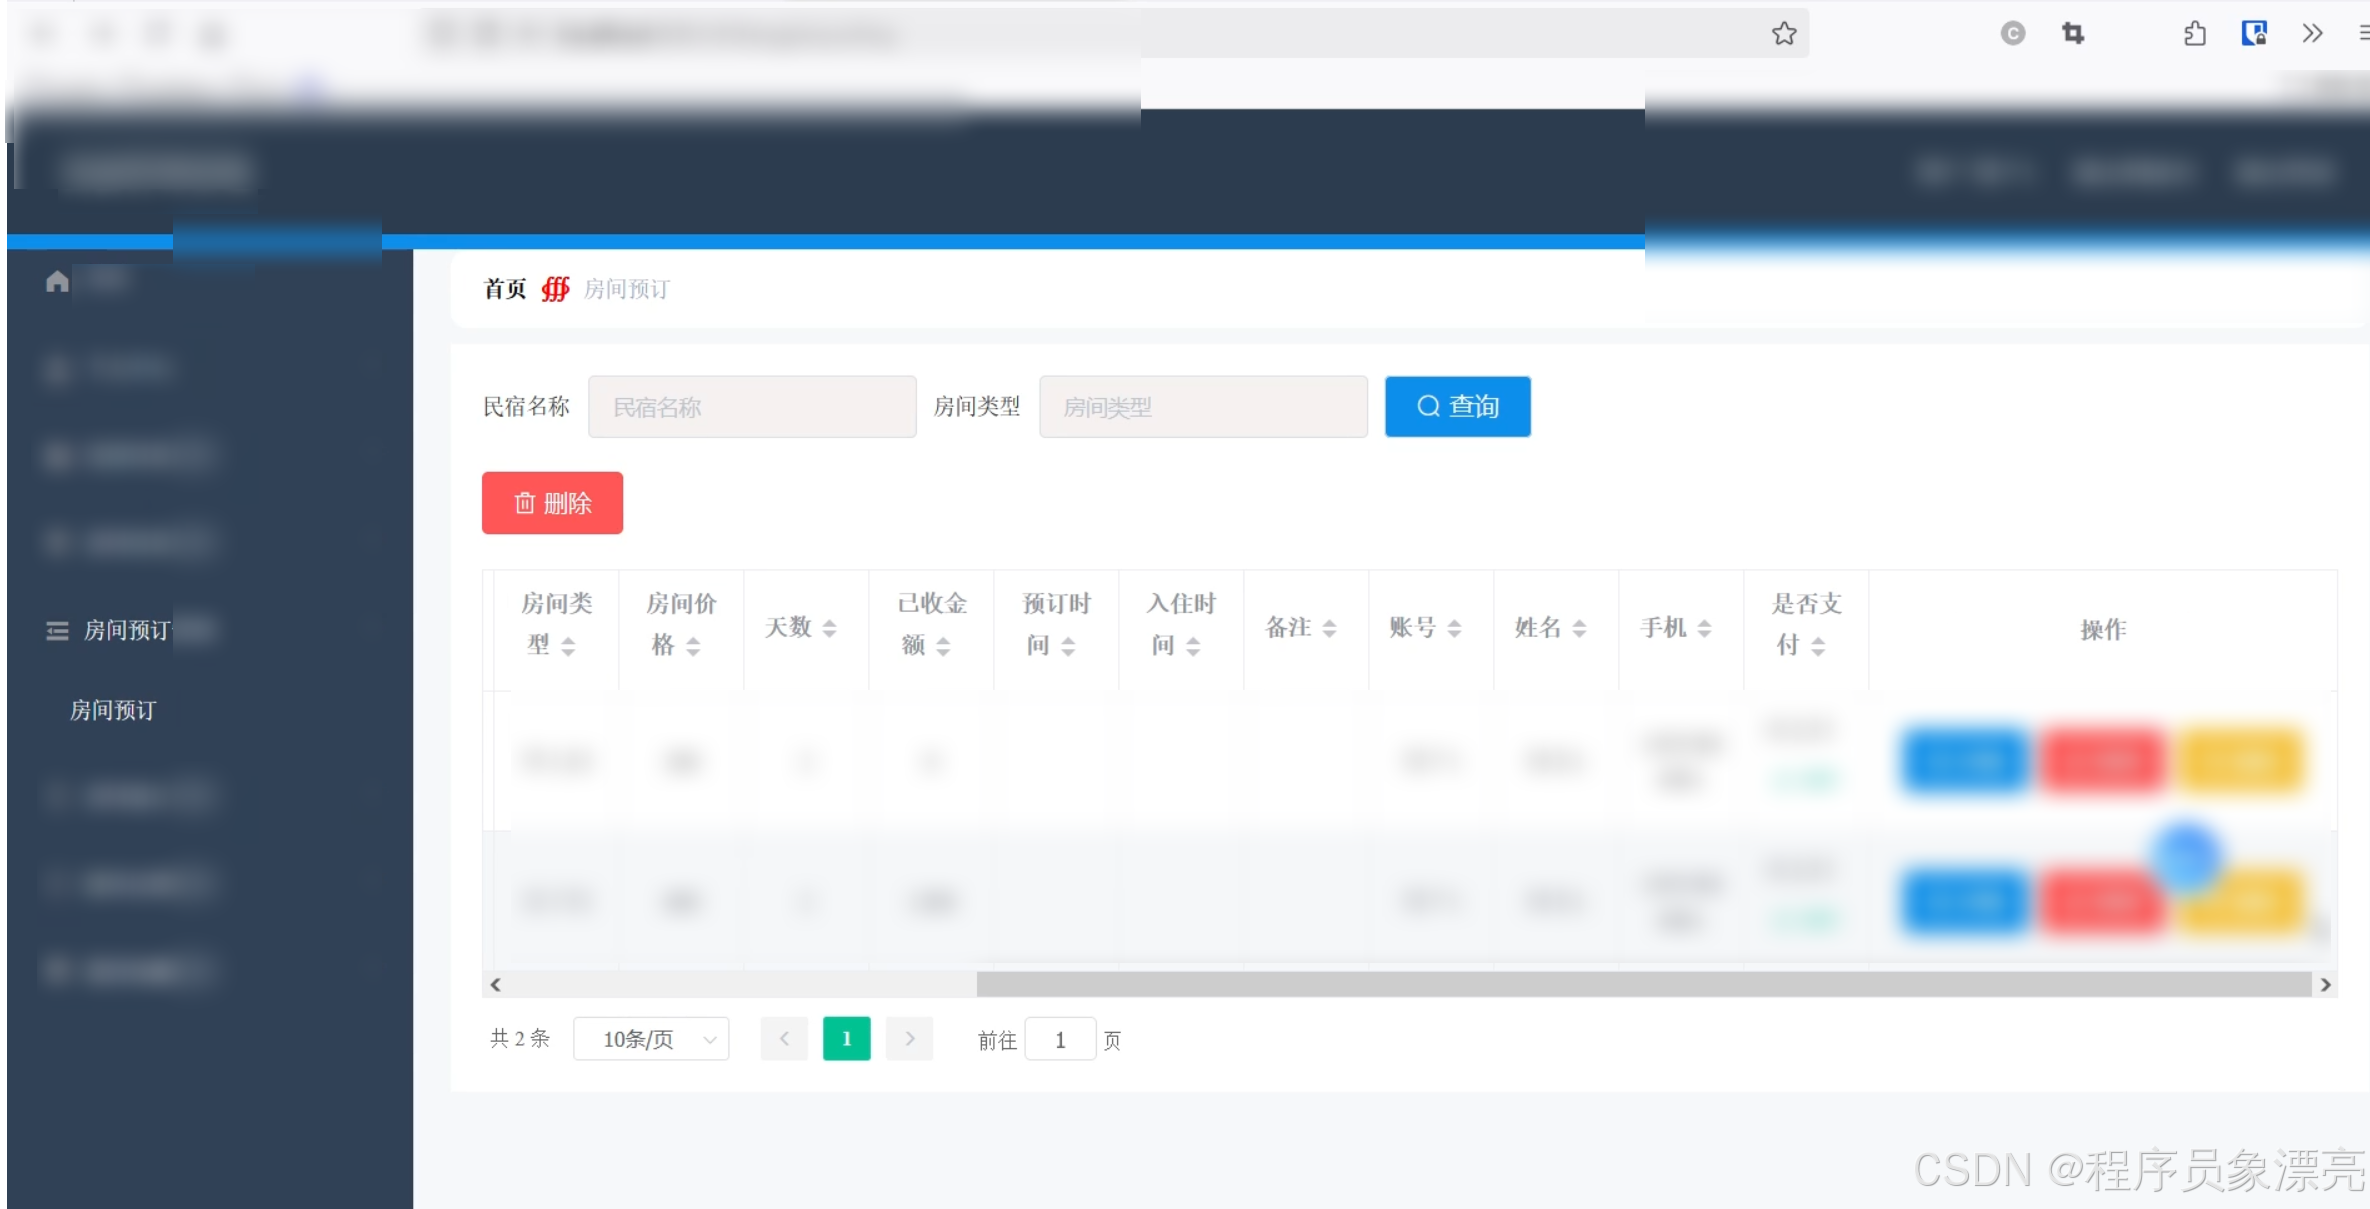Sort by 账号 column arrows

1454,628
